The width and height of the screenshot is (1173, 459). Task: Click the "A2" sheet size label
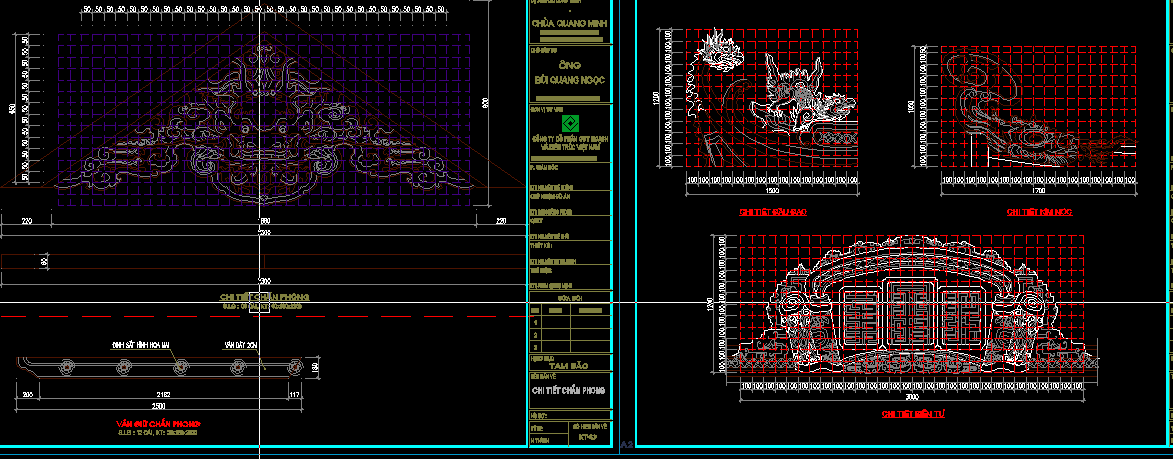[x=627, y=444]
